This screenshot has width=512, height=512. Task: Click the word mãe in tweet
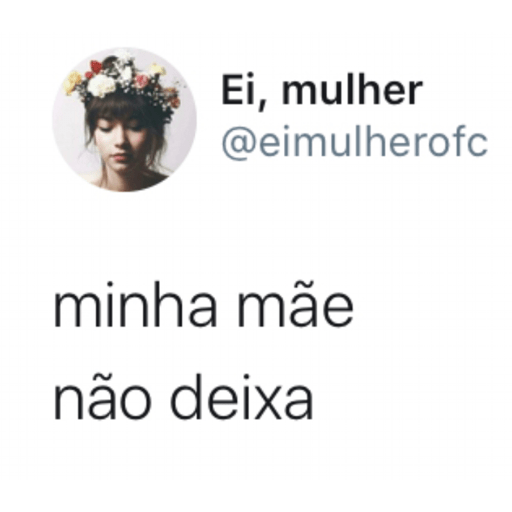[x=295, y=305]
